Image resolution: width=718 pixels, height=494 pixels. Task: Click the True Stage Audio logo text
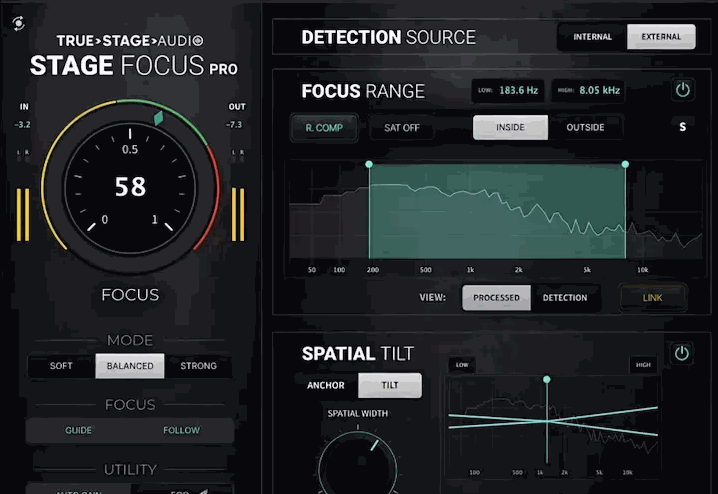[130, 41]
